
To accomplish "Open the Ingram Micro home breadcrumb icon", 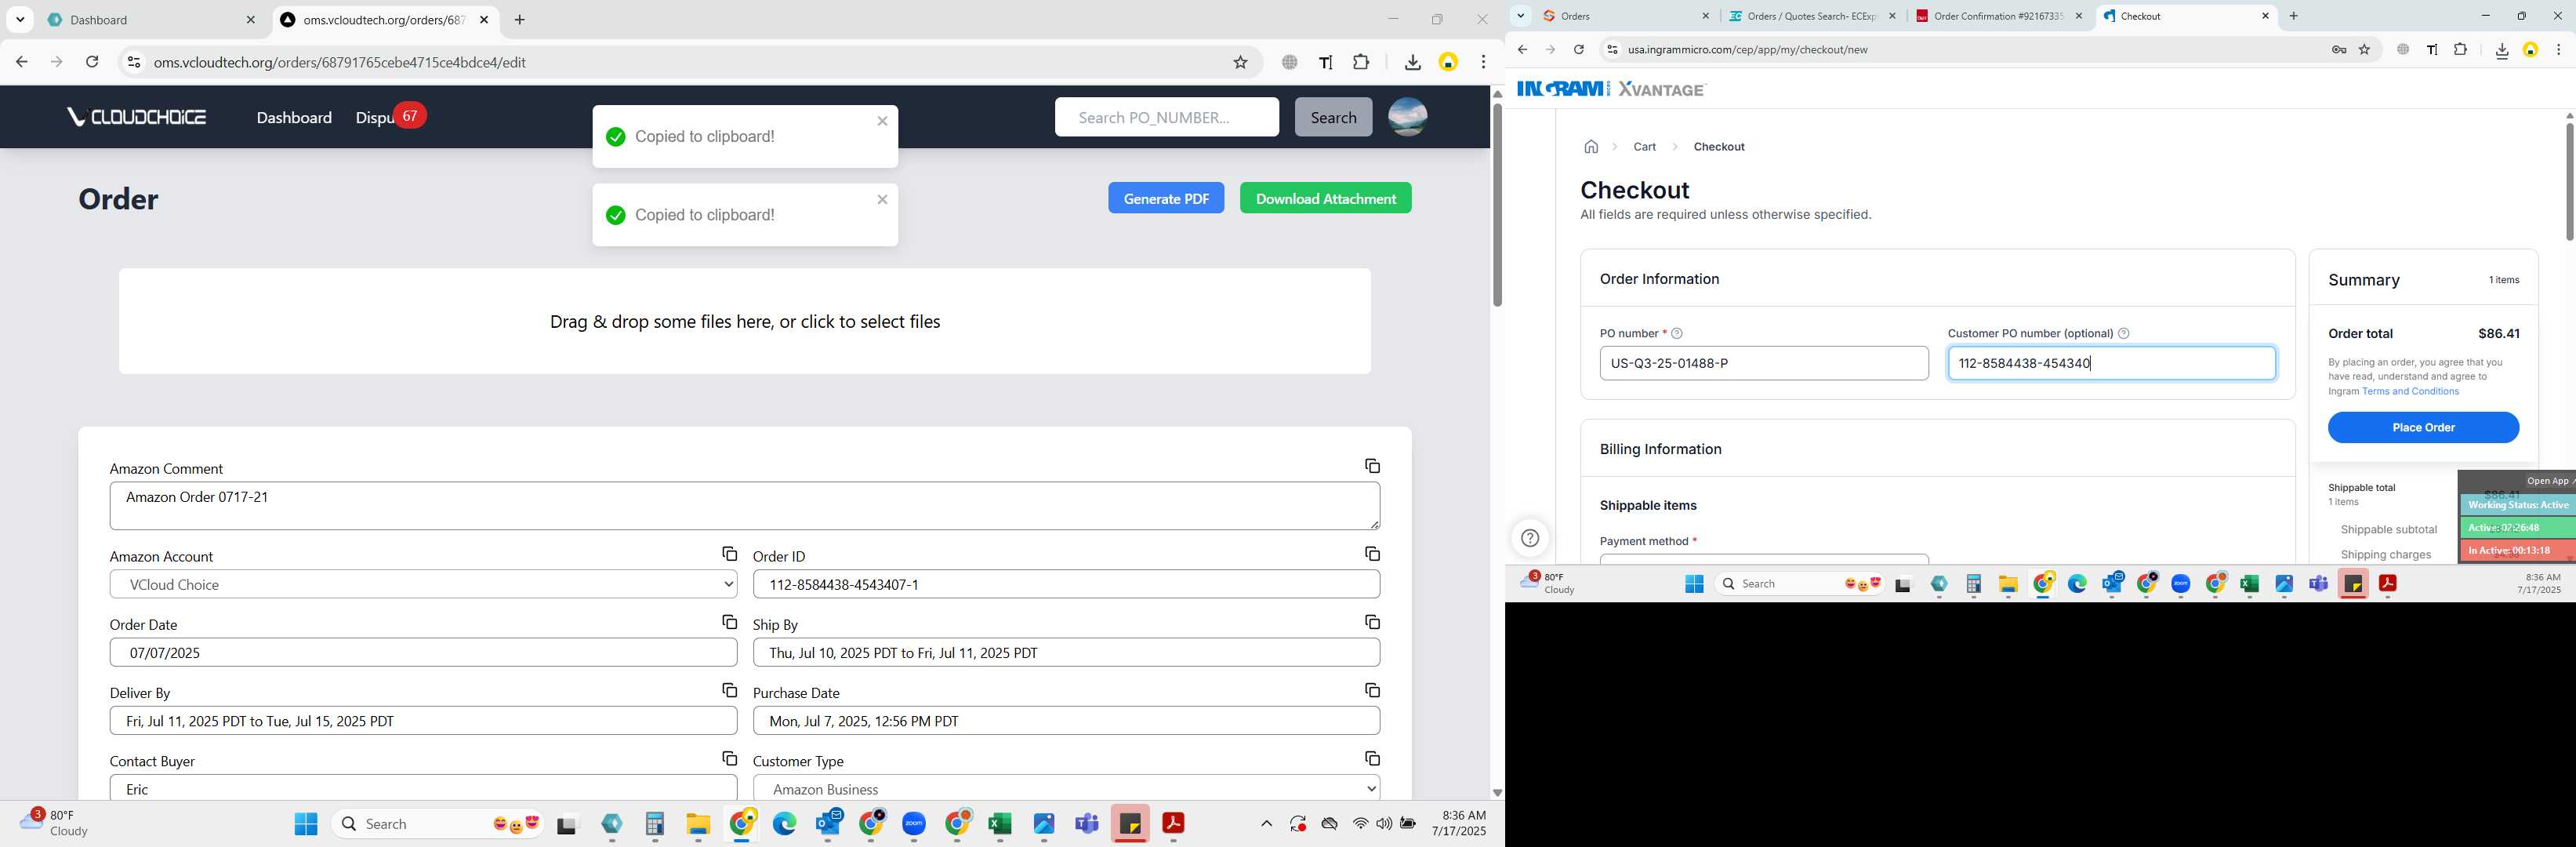I will pyautogui.click(x=1591, y=147).
